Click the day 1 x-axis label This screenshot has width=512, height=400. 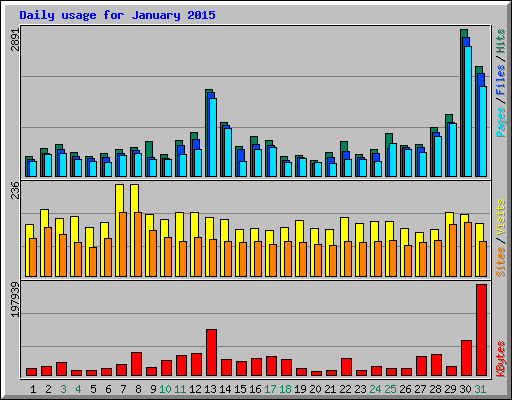[x=33, y=389]
